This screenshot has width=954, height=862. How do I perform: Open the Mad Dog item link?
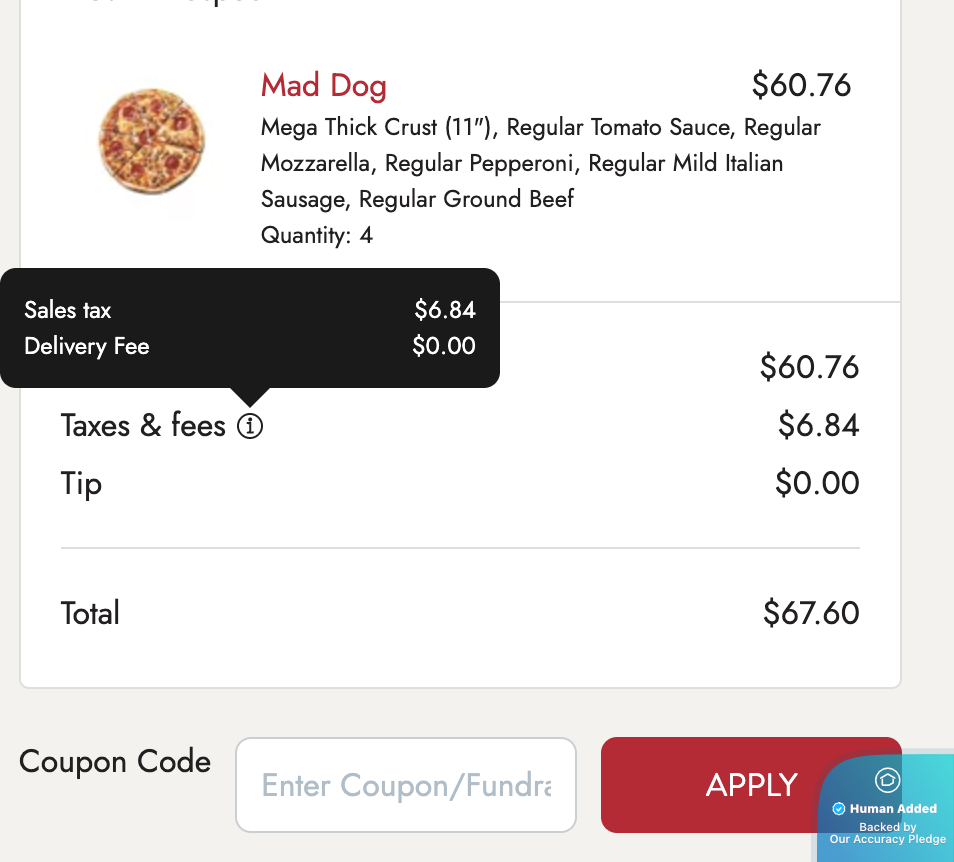[323, 86]
